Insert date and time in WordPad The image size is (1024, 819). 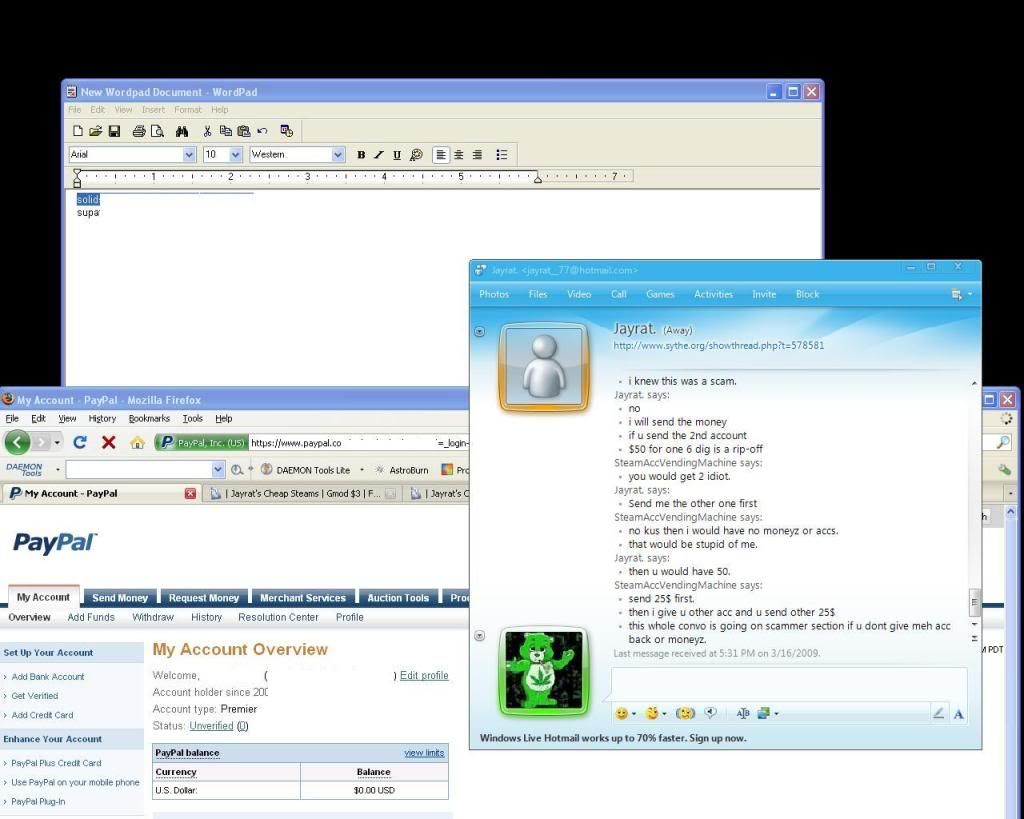(x=286, y=131)
